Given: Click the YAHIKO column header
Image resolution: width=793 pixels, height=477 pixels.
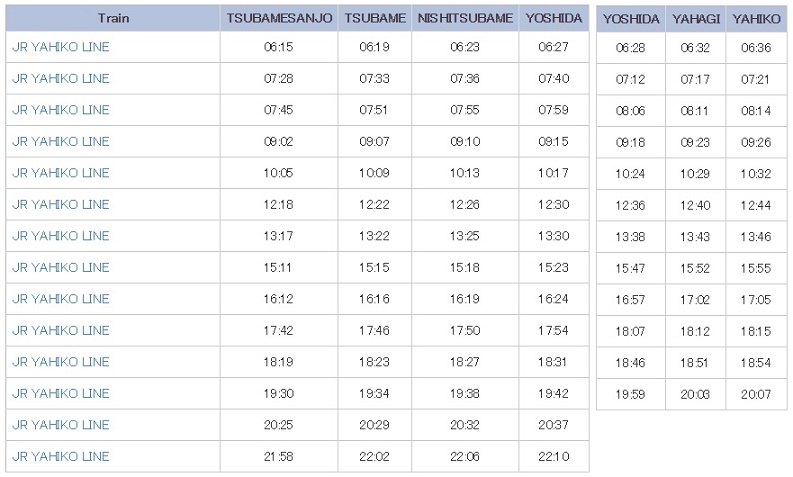Looking at the screenshot, I should click(755, 19).
